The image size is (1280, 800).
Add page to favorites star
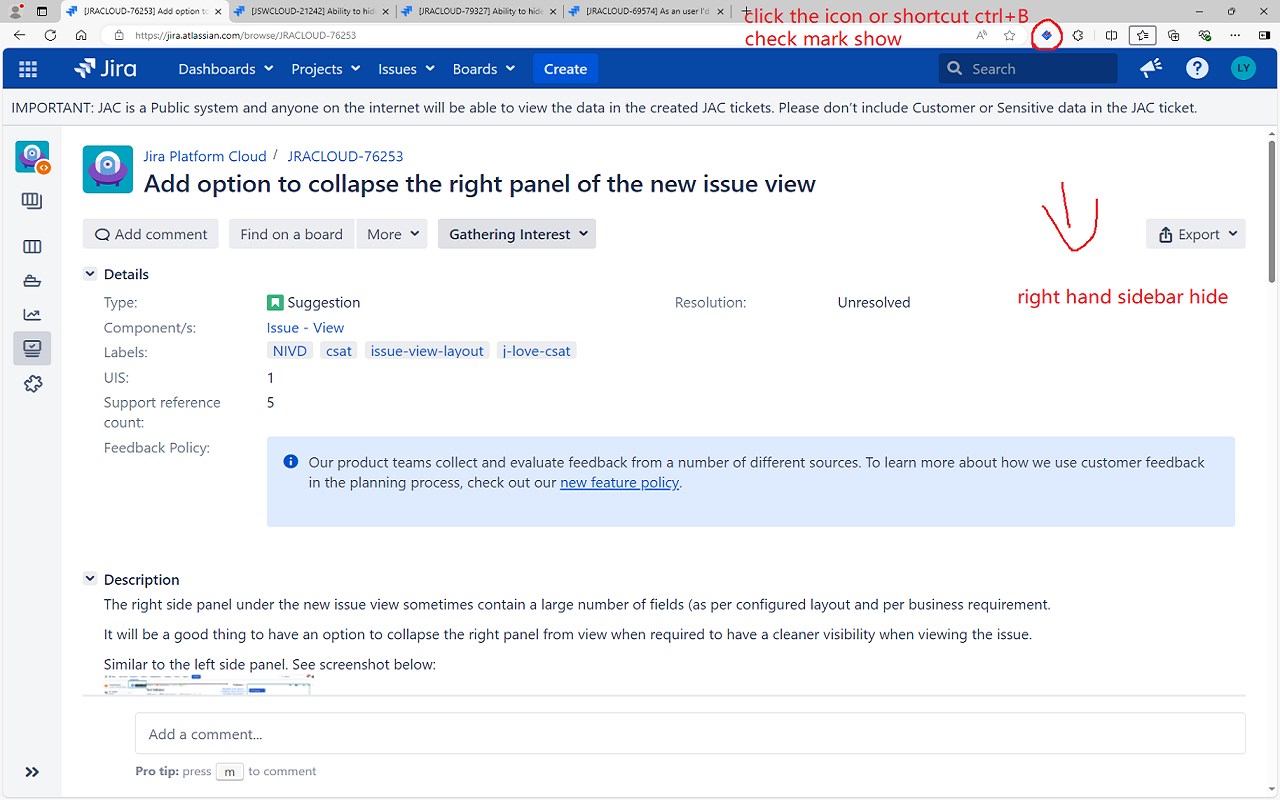1010,35
